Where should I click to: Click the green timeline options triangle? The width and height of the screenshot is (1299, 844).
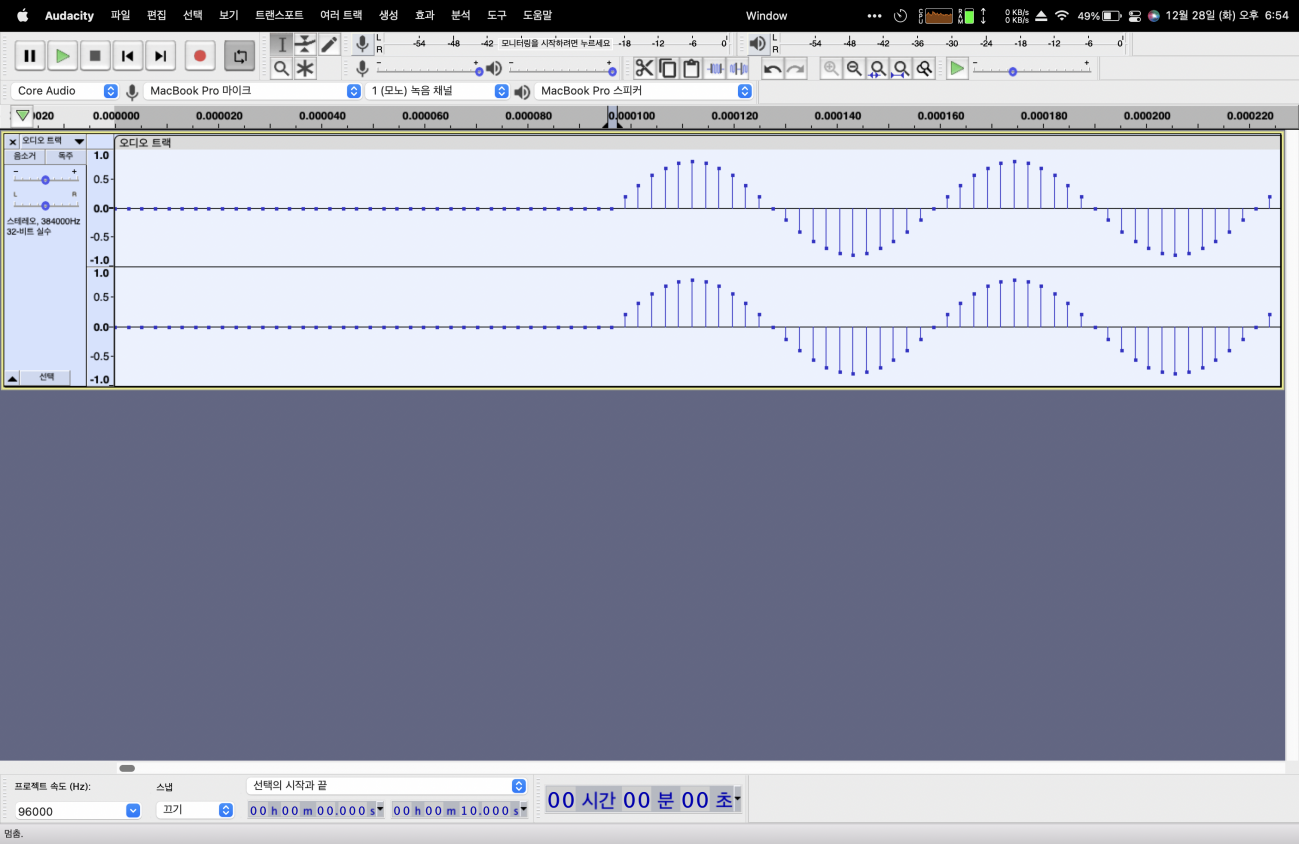point(22,116)
